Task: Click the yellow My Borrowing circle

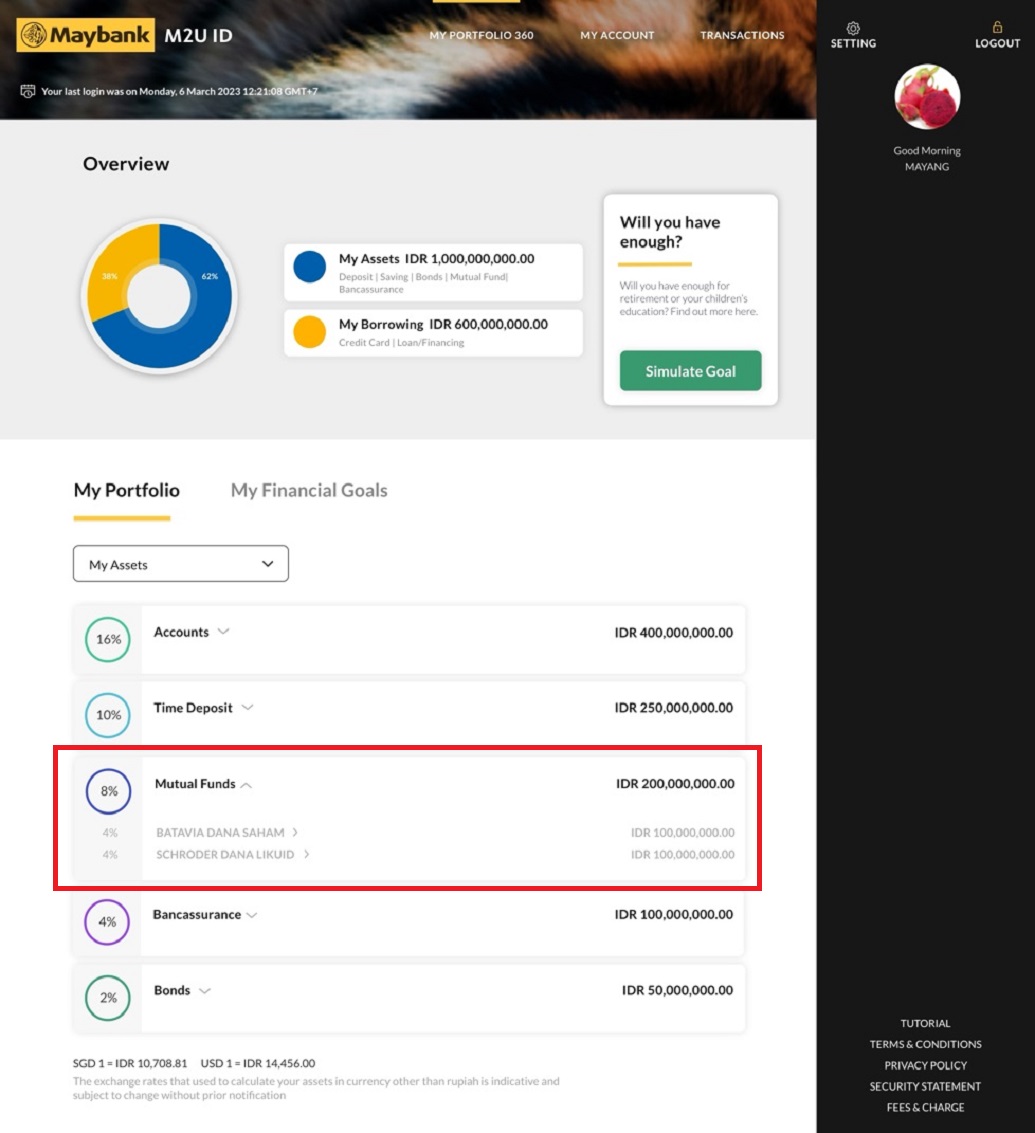Action: point(309,332)
